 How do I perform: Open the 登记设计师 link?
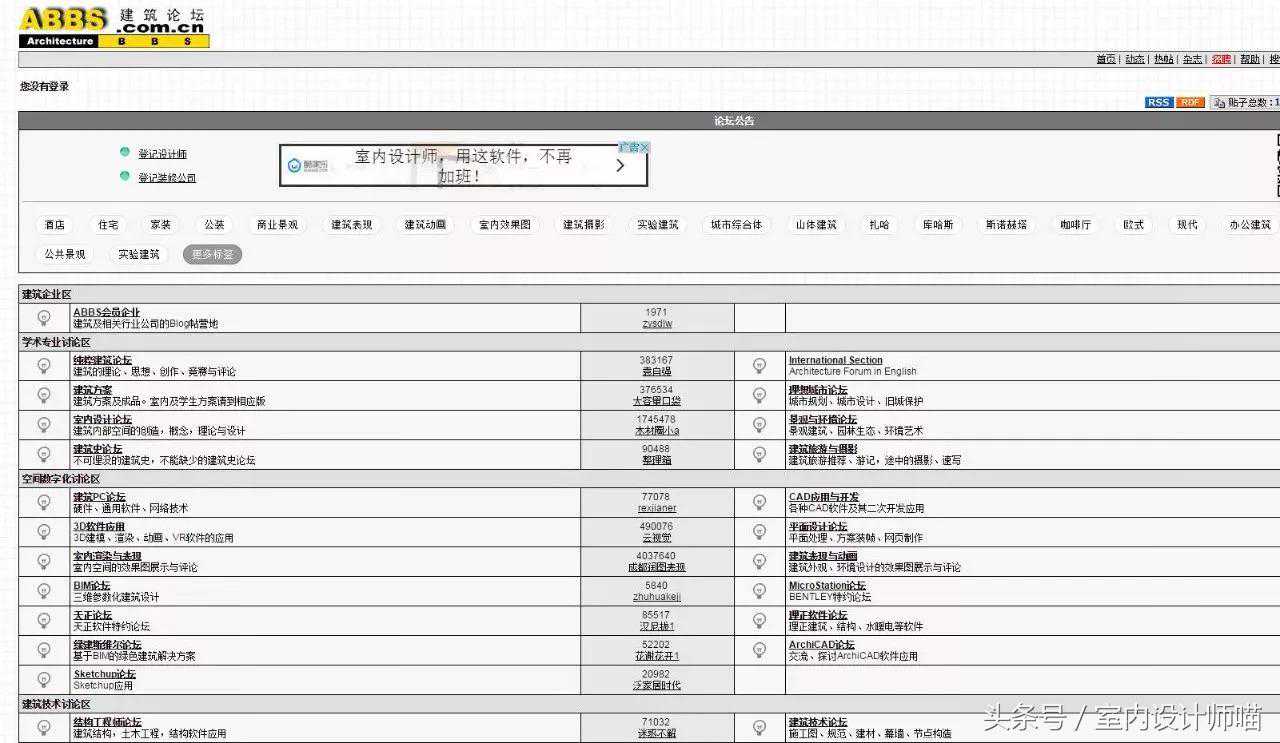(x=162, y=154)
